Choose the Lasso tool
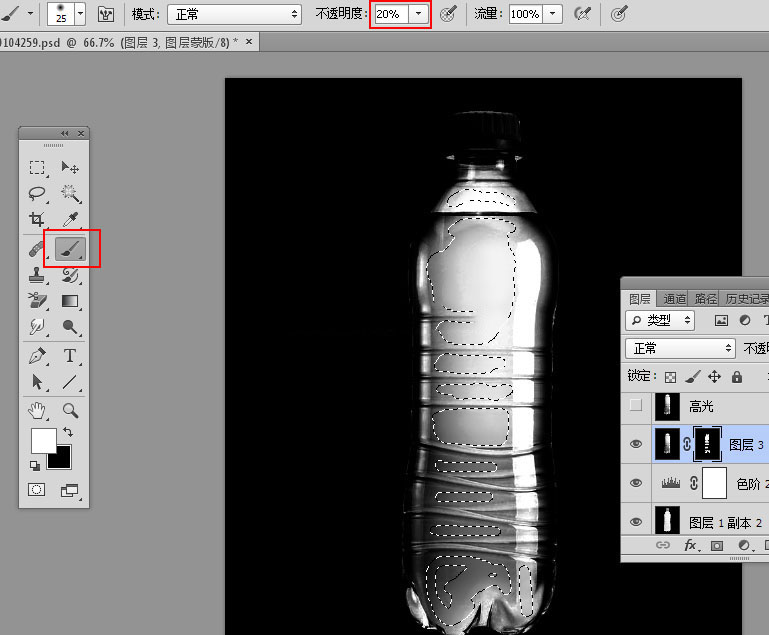 (x=37, y=193)
